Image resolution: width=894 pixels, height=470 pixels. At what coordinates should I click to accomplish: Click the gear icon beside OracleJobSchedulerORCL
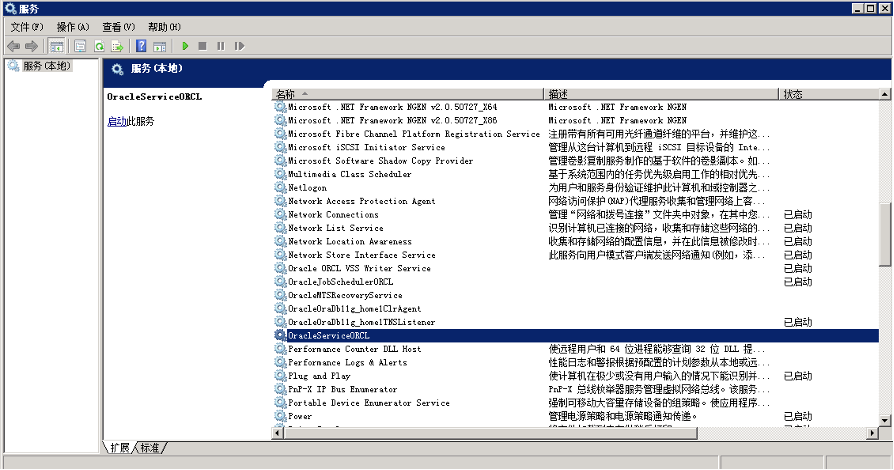click(x=280, y=282)
